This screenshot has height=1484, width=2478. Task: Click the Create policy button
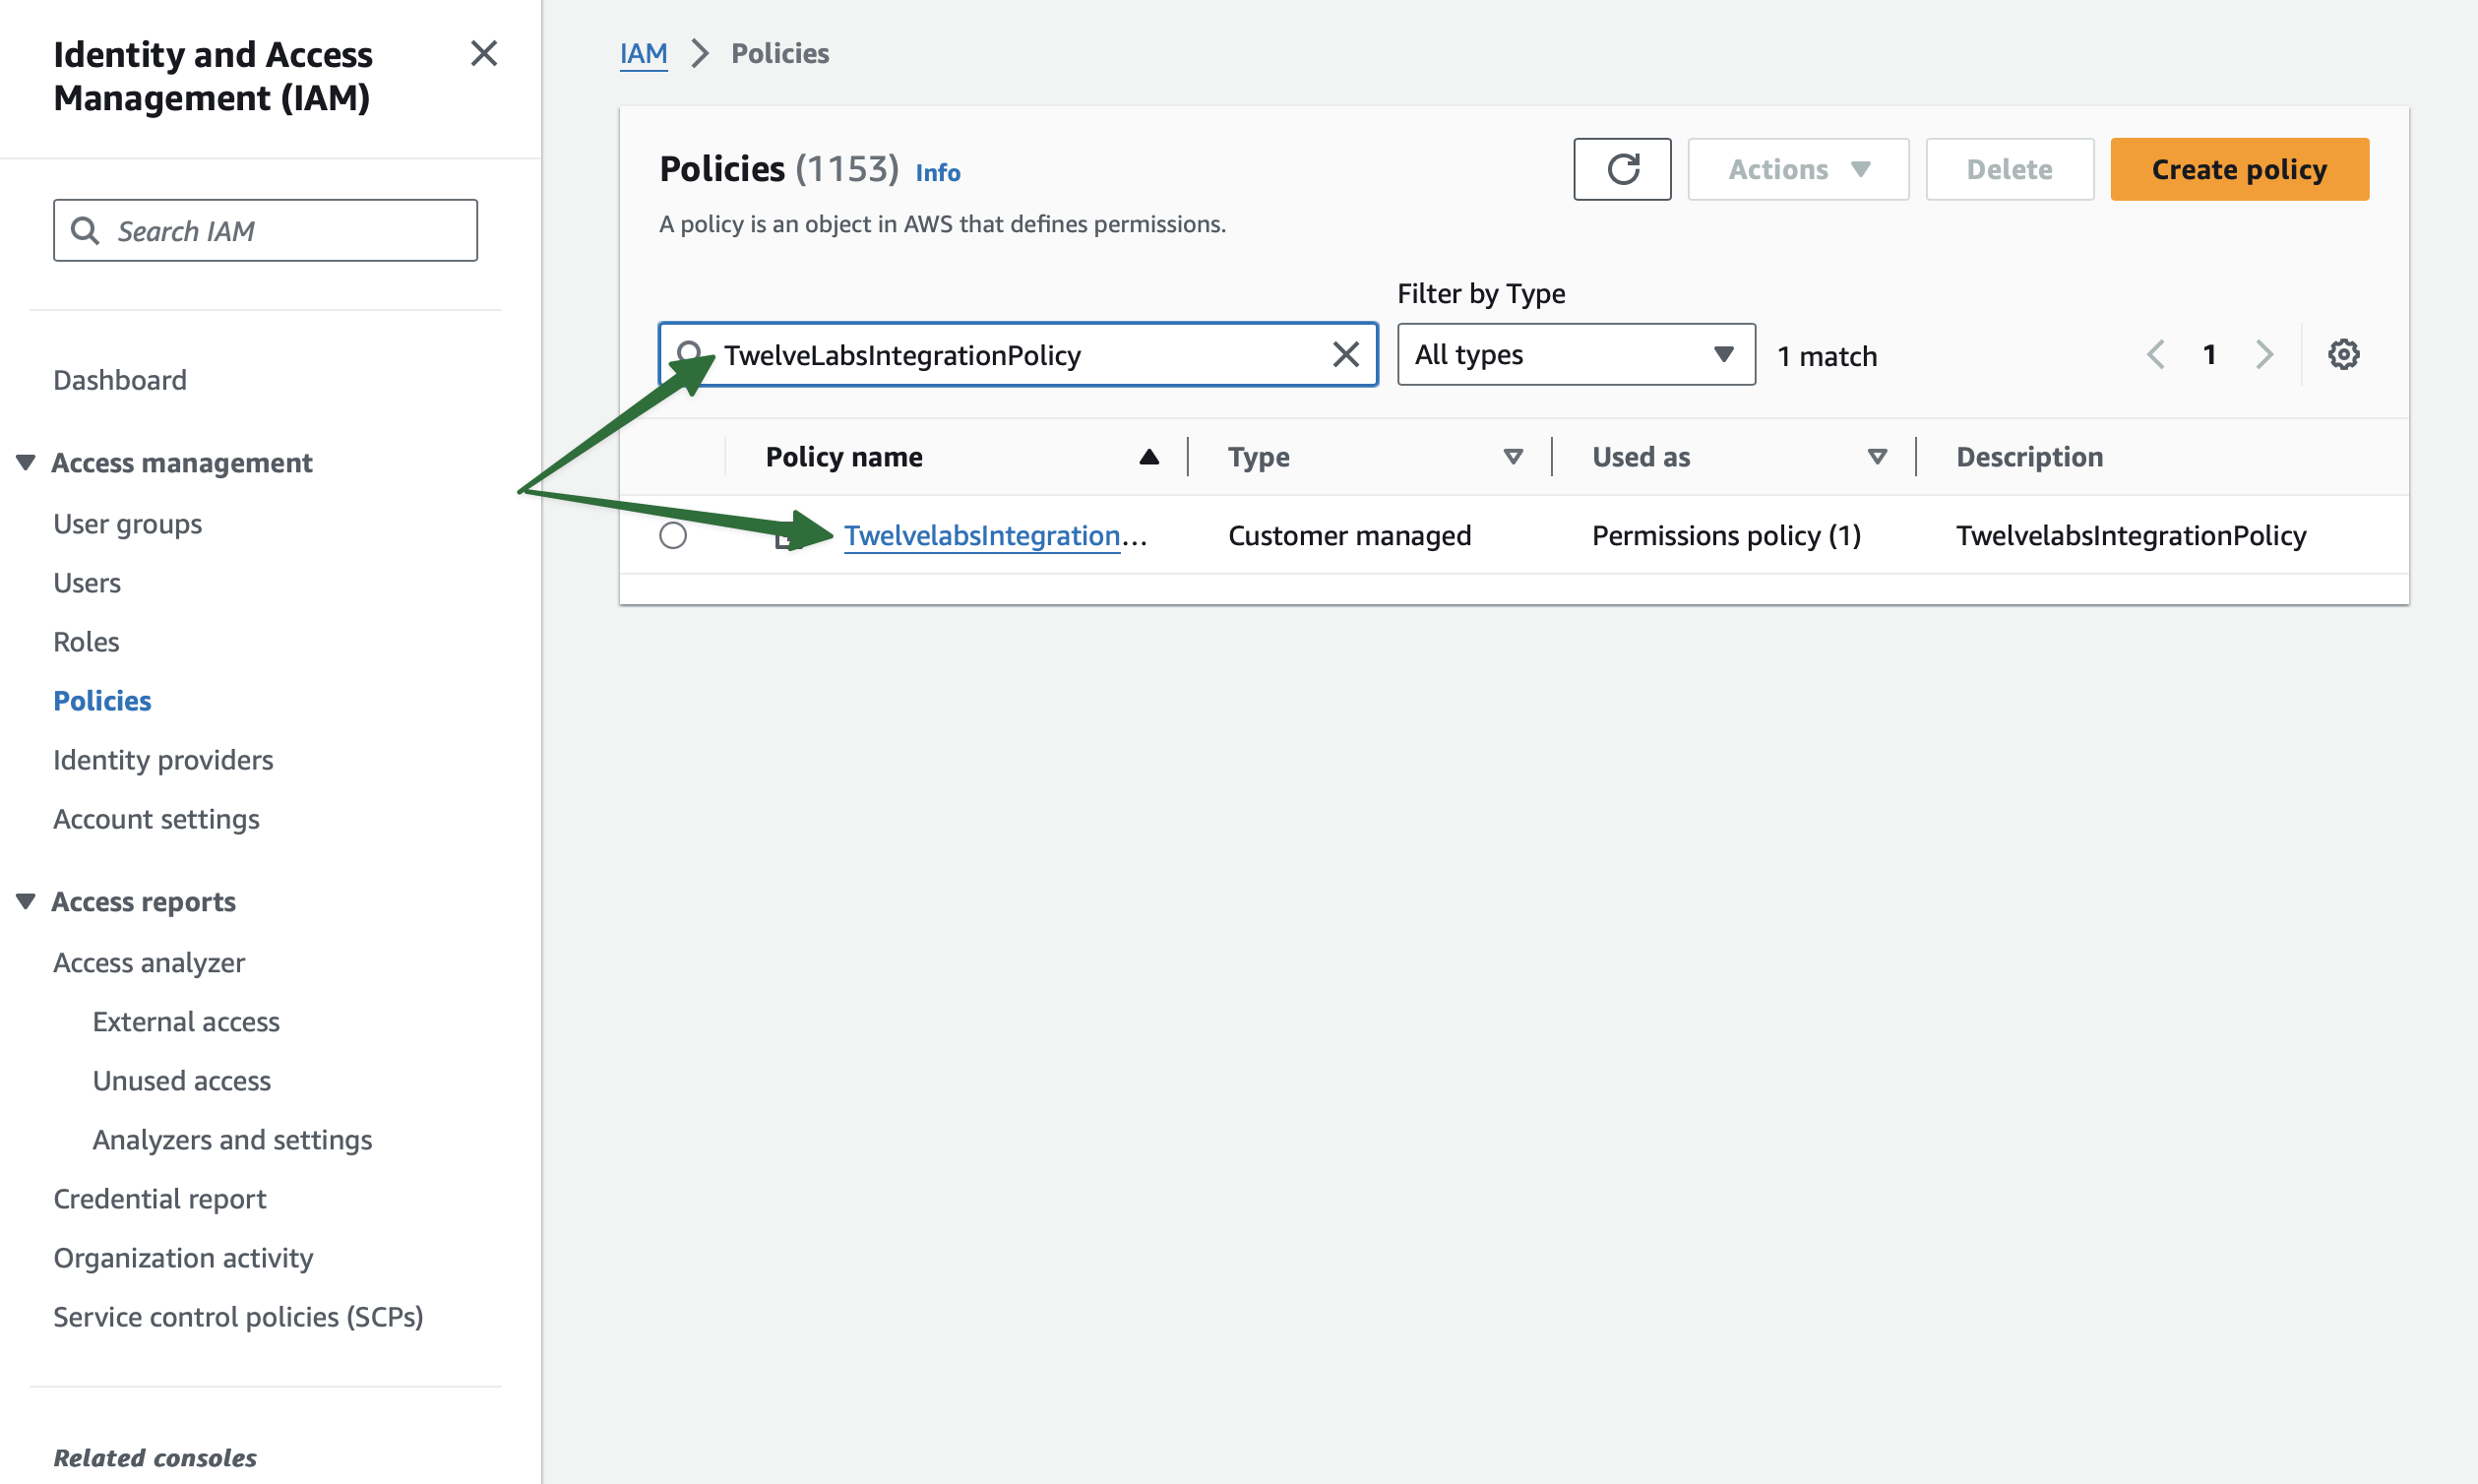point(2238,169)
